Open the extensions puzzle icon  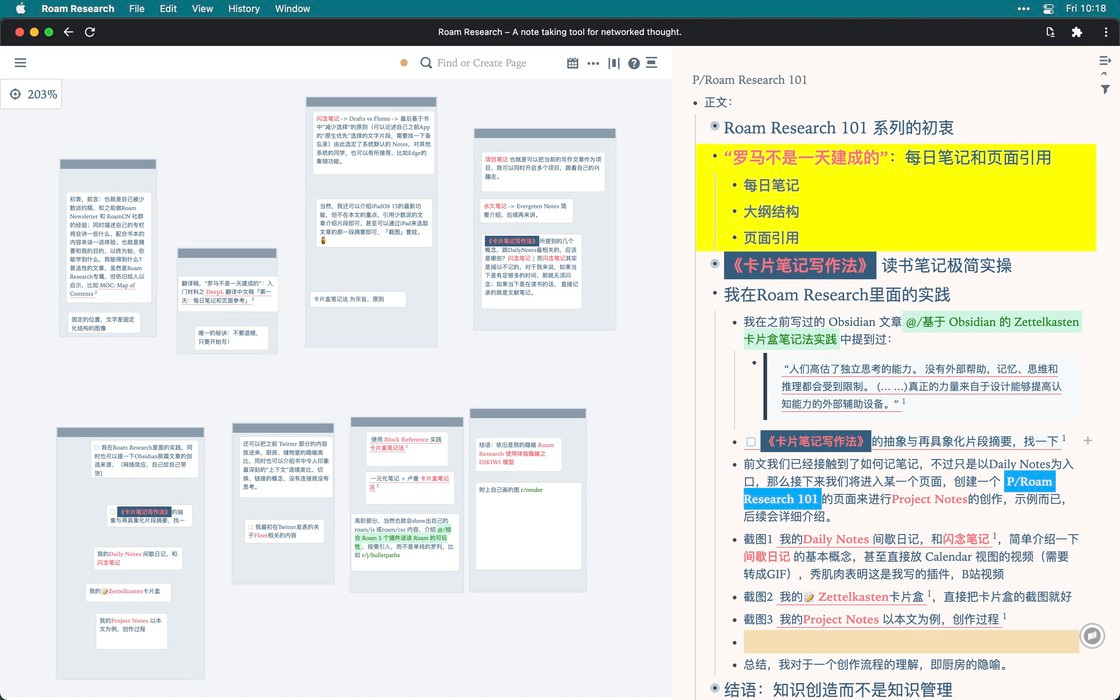point(1076,31)
